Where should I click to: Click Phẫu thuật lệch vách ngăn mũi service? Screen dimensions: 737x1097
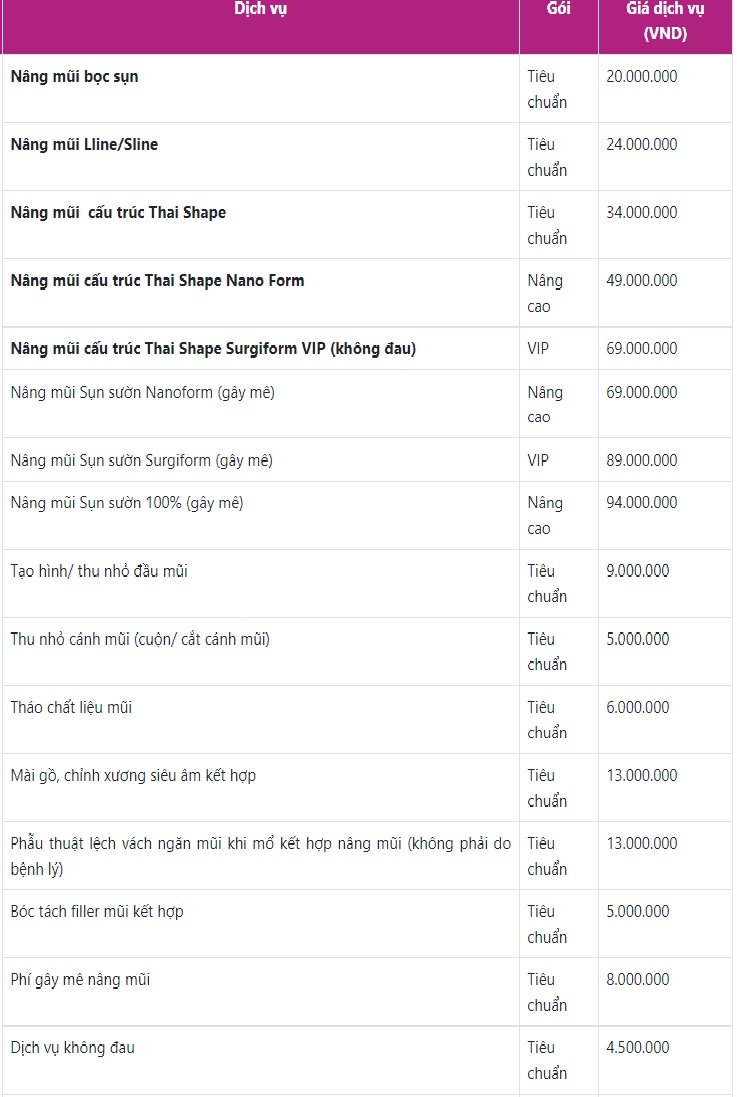(260, 856)
